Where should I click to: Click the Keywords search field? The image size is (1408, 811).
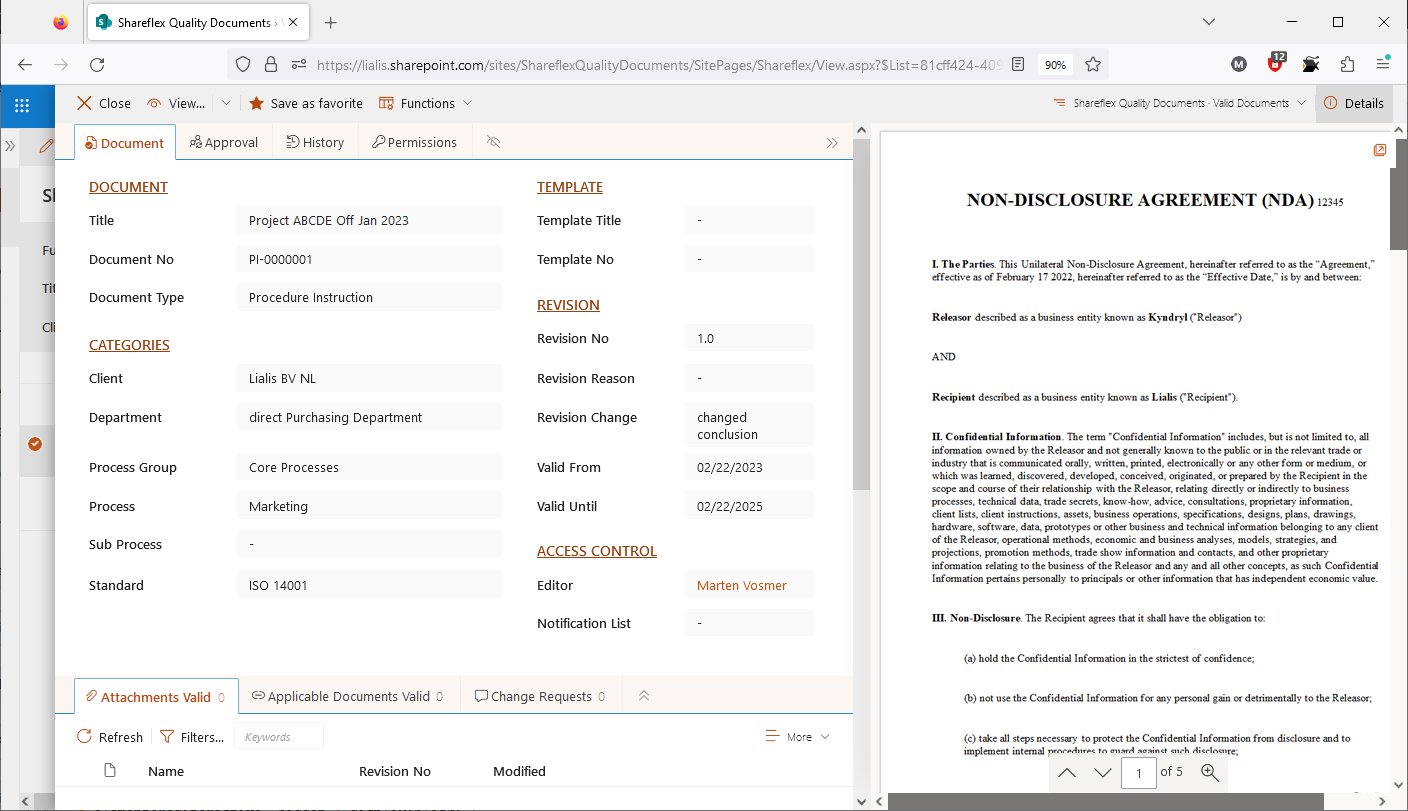pos(279,737)
